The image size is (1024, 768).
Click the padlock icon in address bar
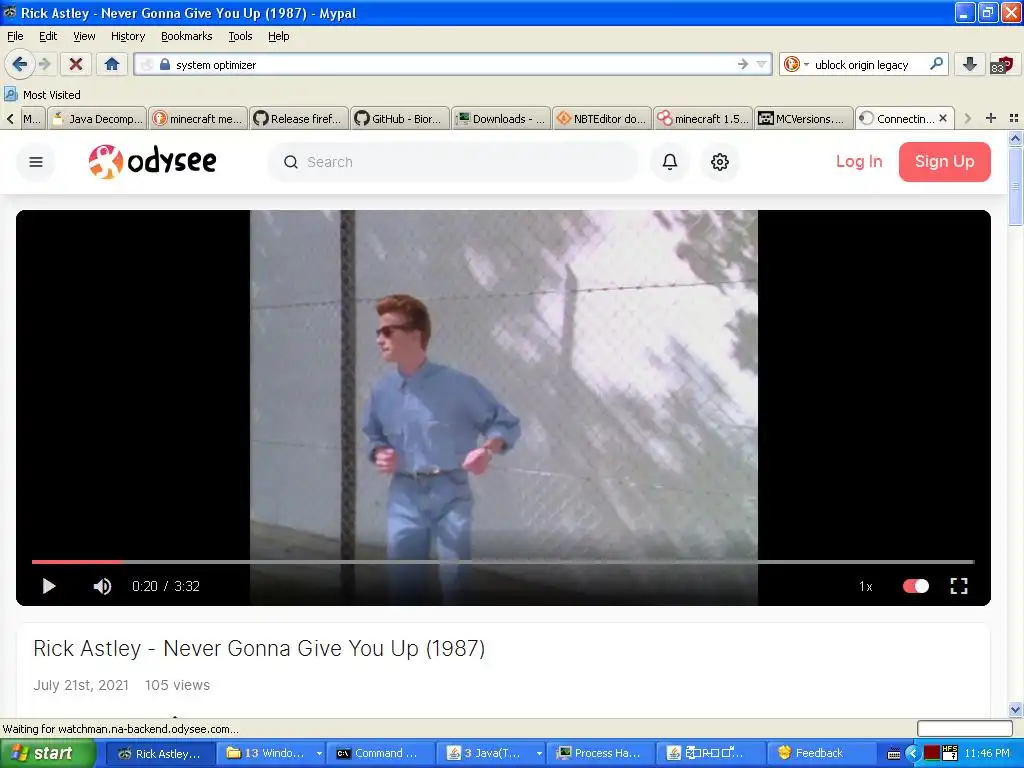(165, 64)
